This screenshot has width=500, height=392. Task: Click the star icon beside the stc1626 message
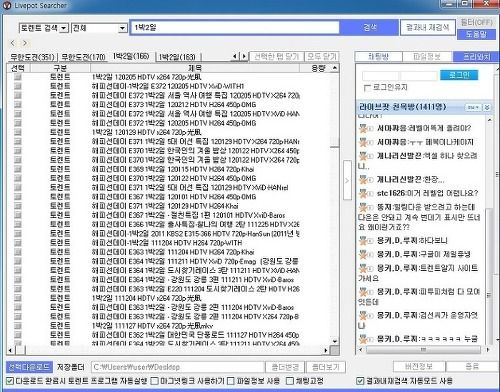[x=363, y=193]
